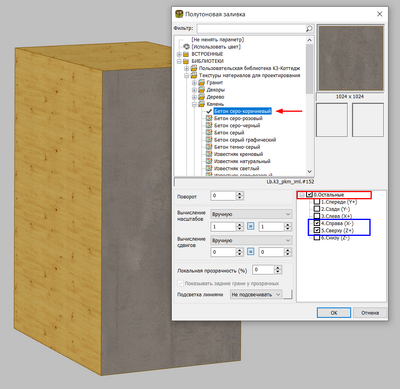Click the tree scrollbar up arrow
The image size is (400, 389).
coord(310,40)
